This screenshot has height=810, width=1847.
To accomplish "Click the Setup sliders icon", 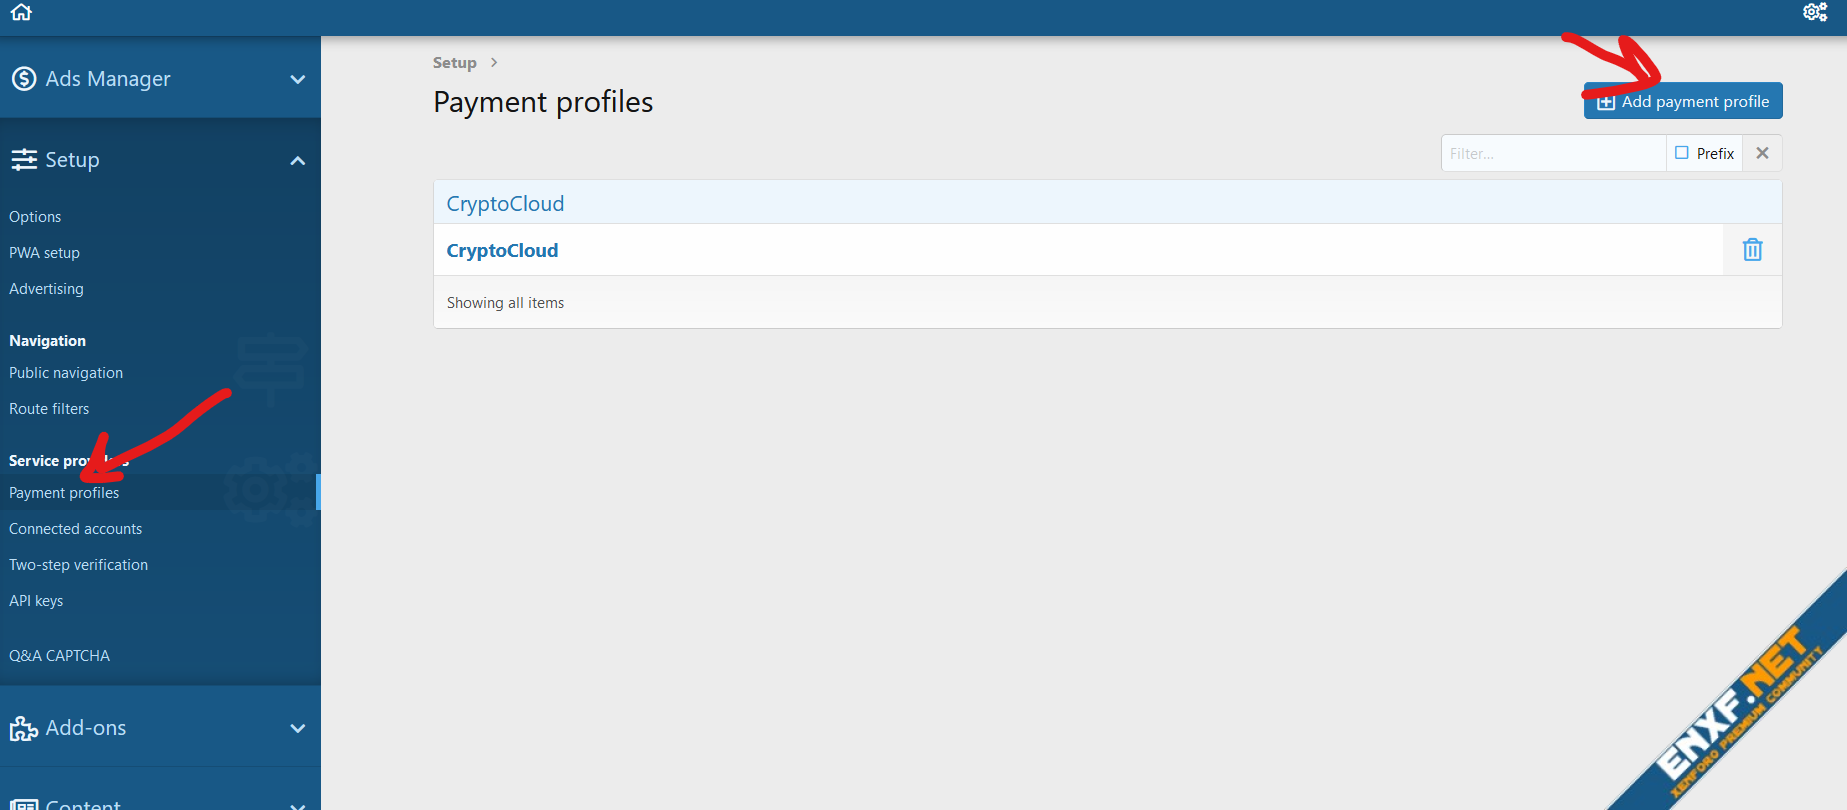I will point(24,160).
